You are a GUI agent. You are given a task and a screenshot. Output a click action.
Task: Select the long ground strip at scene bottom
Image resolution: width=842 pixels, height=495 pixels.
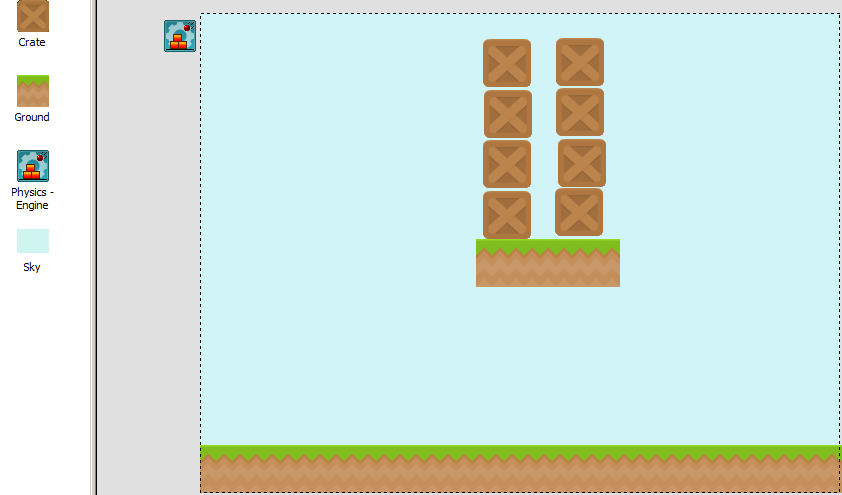click(520, 469)
